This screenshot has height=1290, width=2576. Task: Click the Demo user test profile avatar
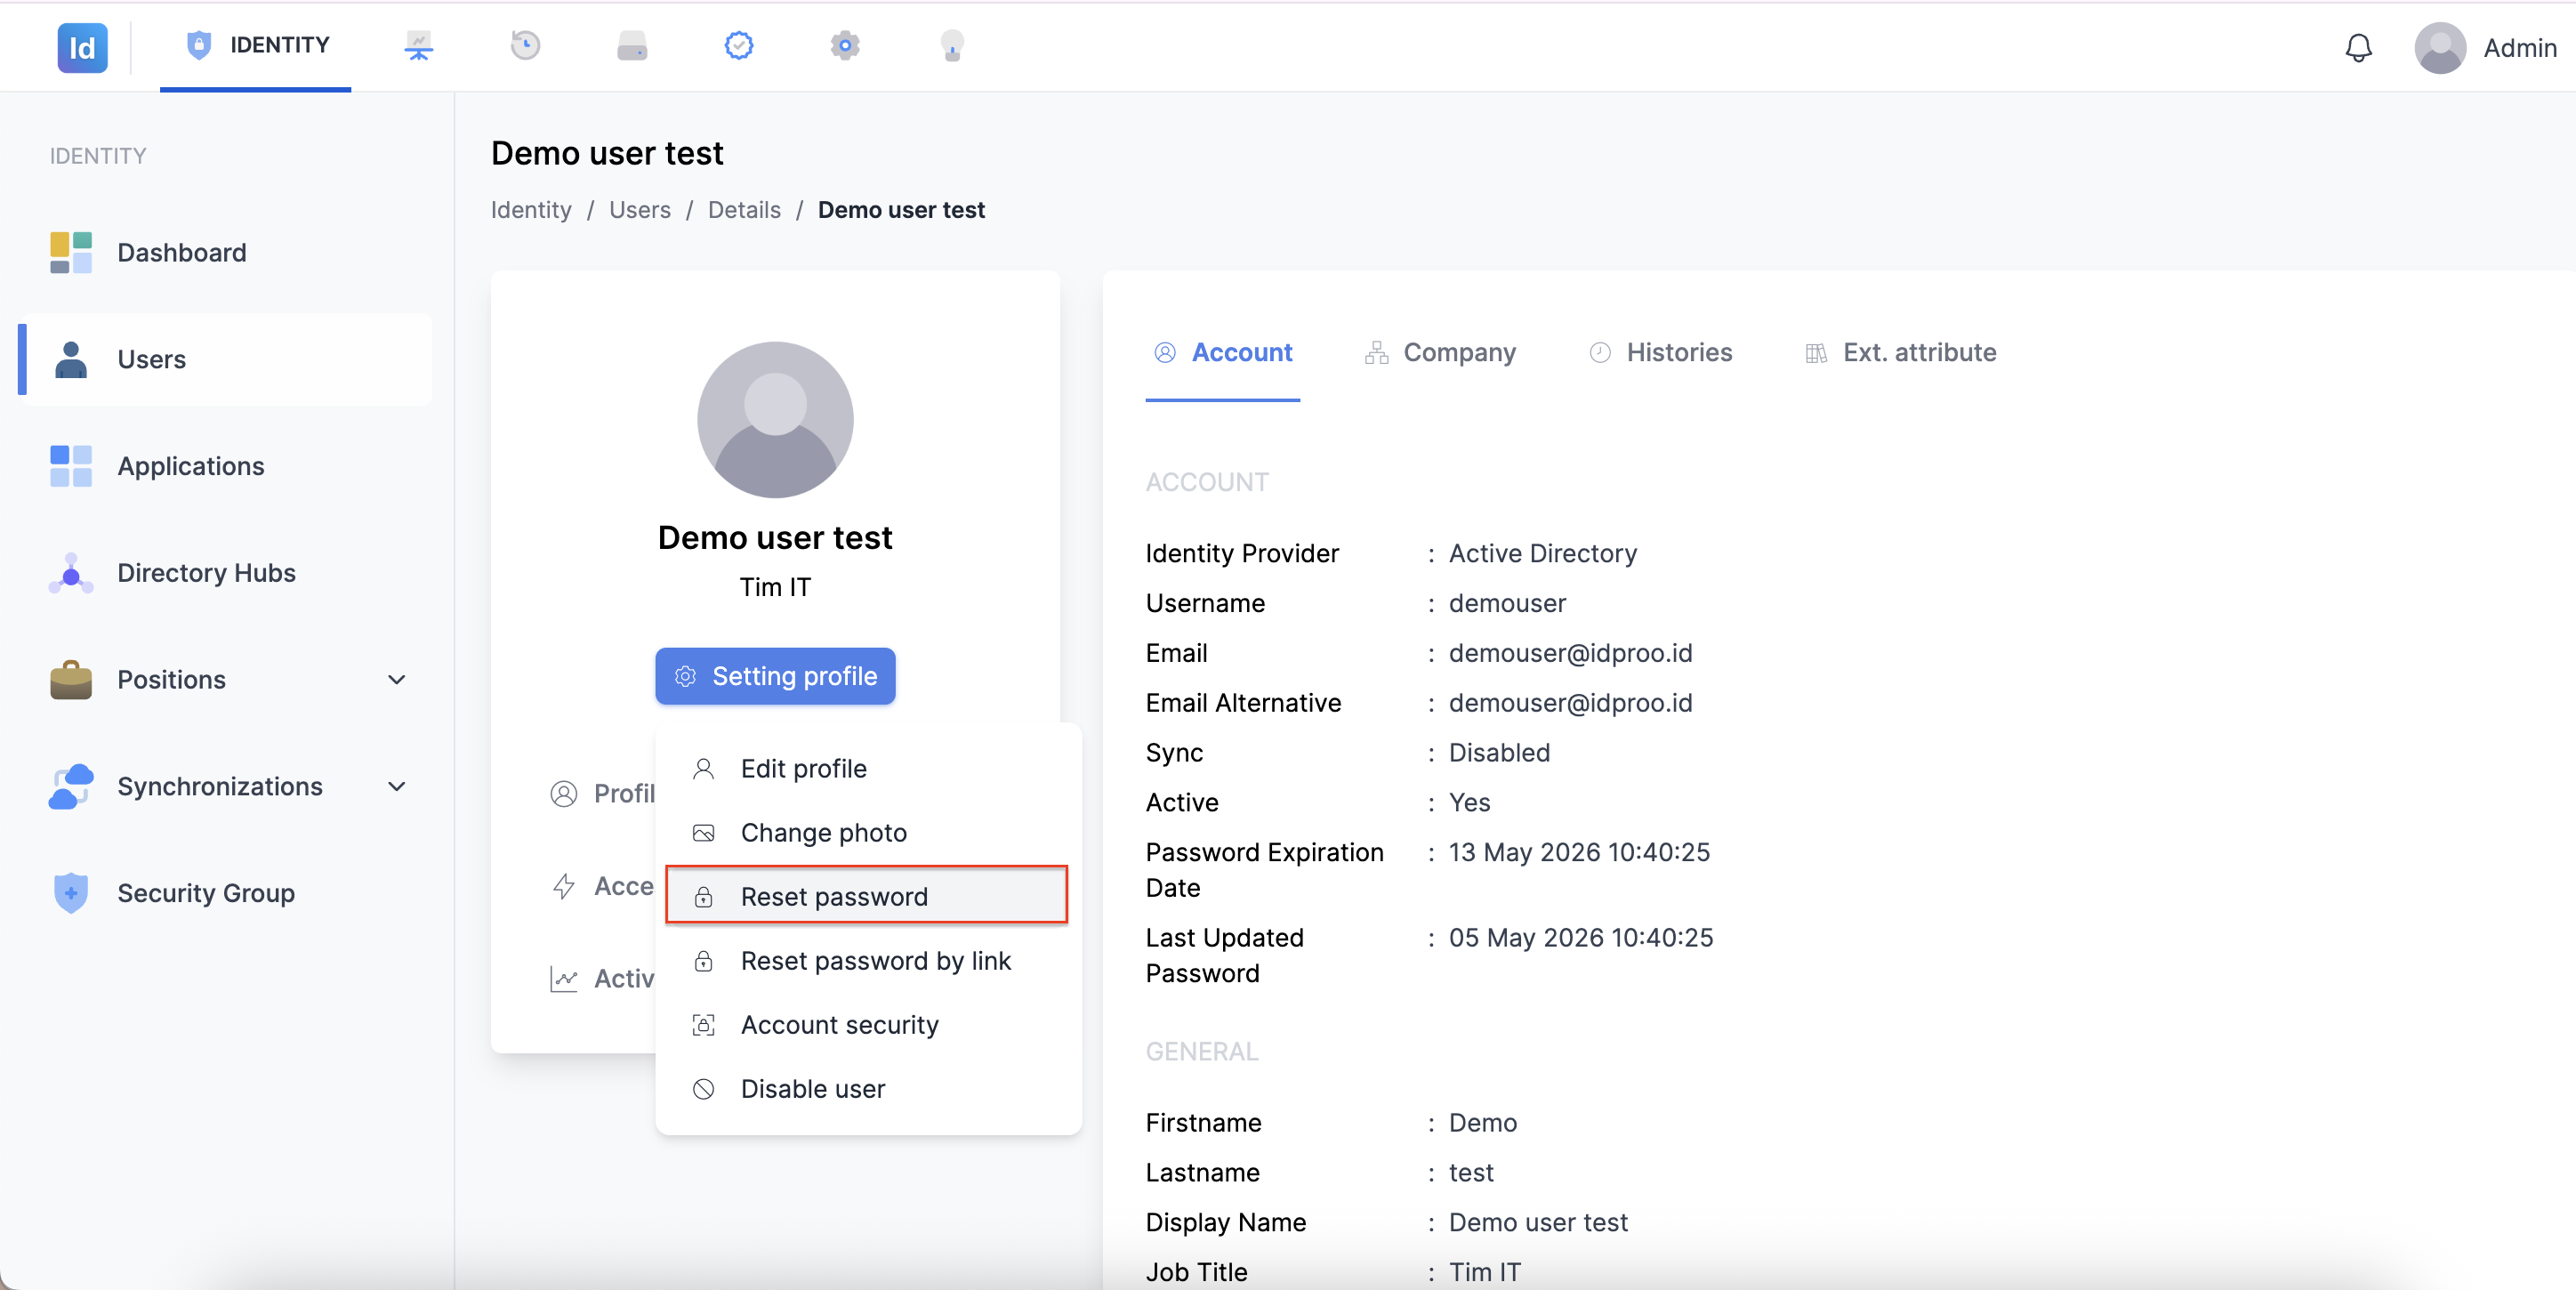pyautogui.click(x=775, y=420)
